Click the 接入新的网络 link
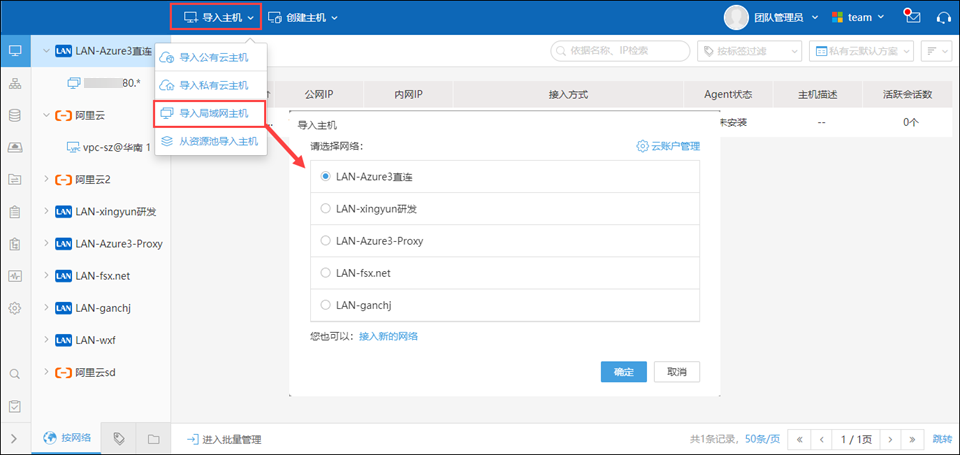 click(x=388, y=336)
